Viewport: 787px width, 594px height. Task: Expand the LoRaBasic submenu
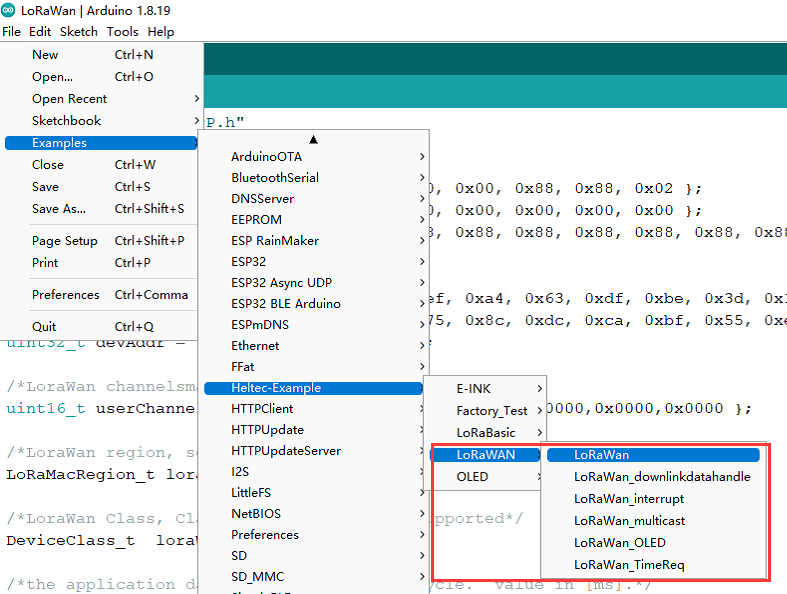pyautogui.click(x=486, y=433)
